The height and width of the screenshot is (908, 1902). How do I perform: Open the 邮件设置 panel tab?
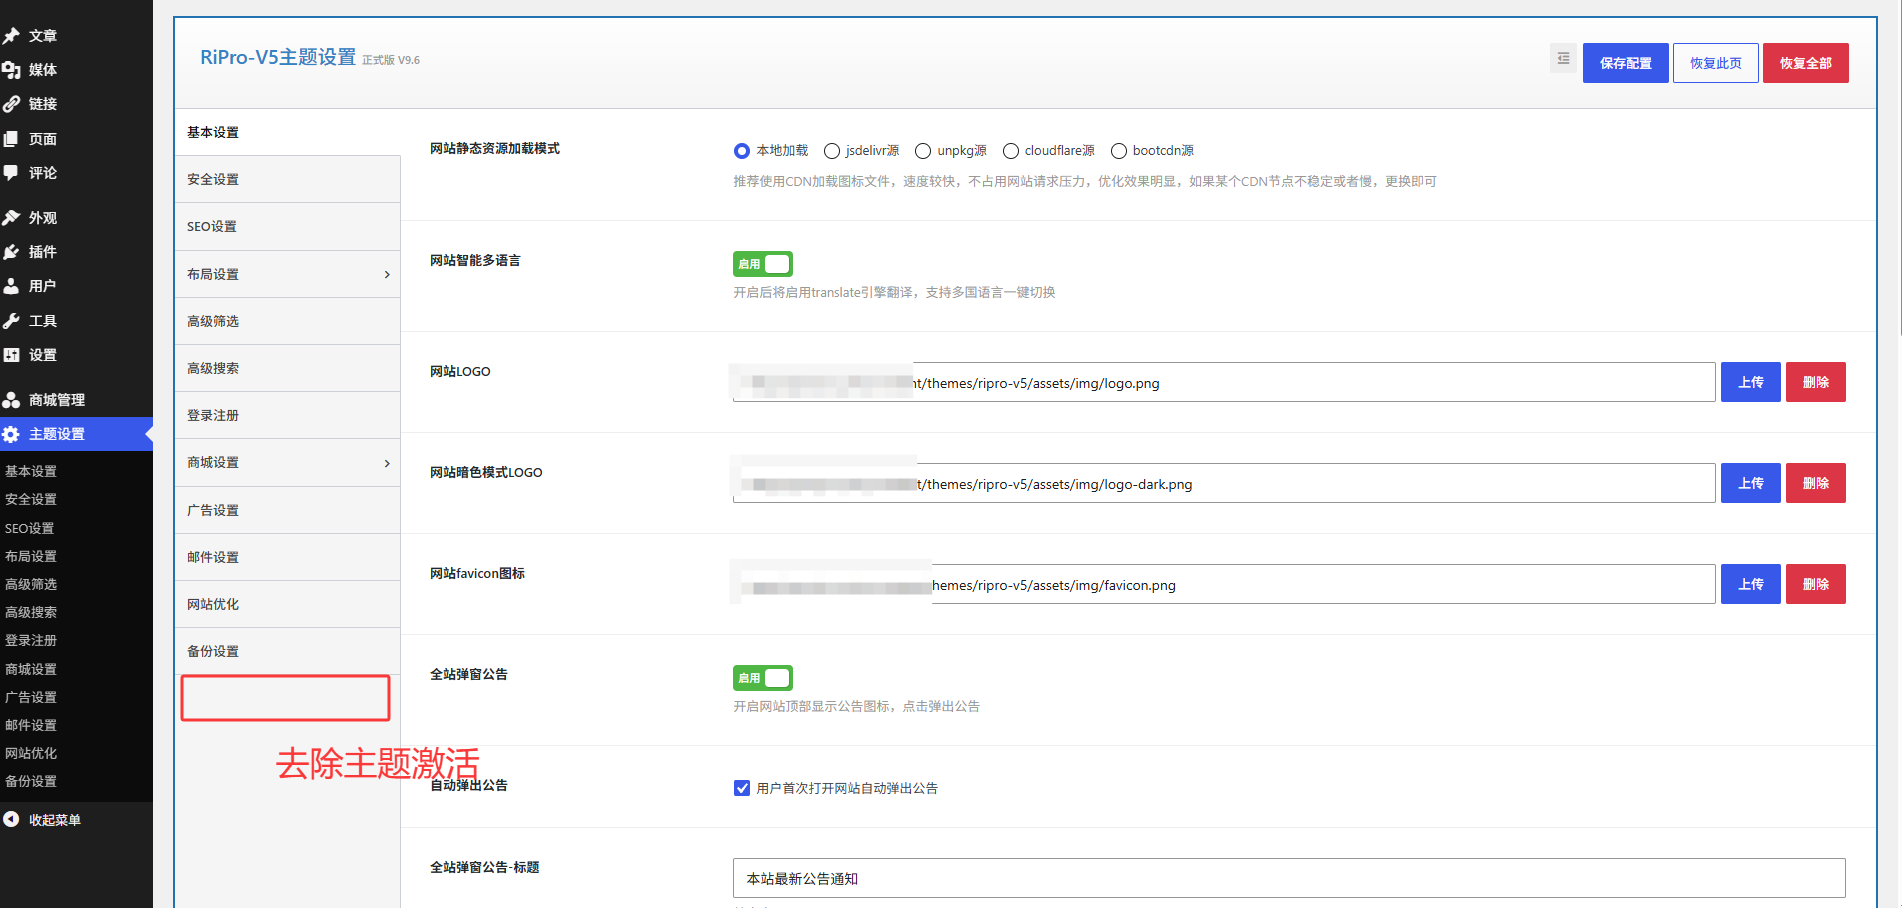tap(288, 558)
